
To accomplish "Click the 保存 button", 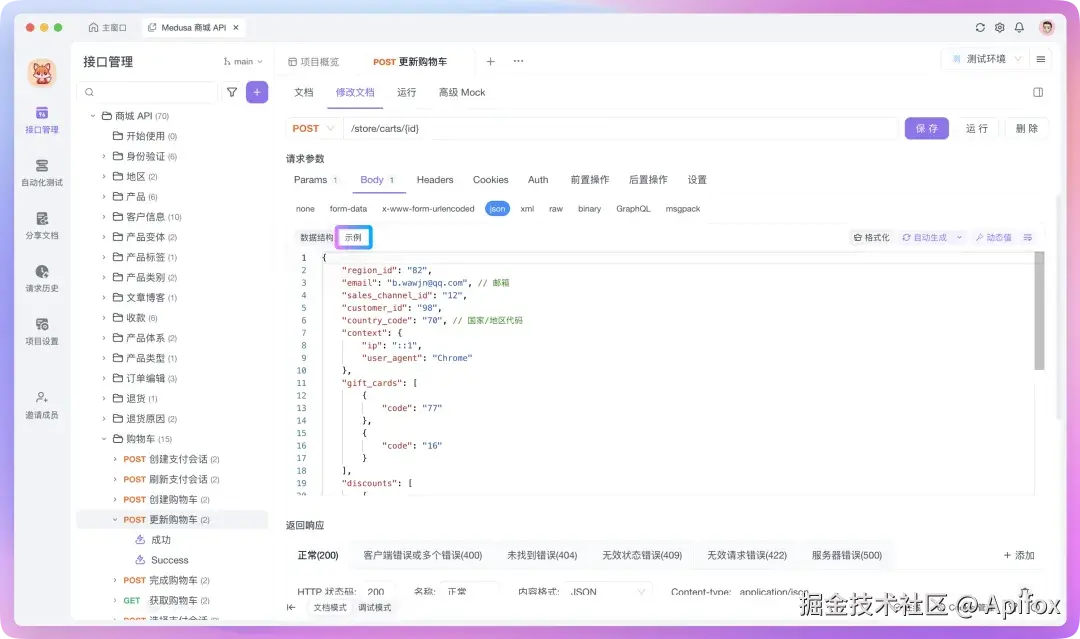I will [x=926, y=128].
